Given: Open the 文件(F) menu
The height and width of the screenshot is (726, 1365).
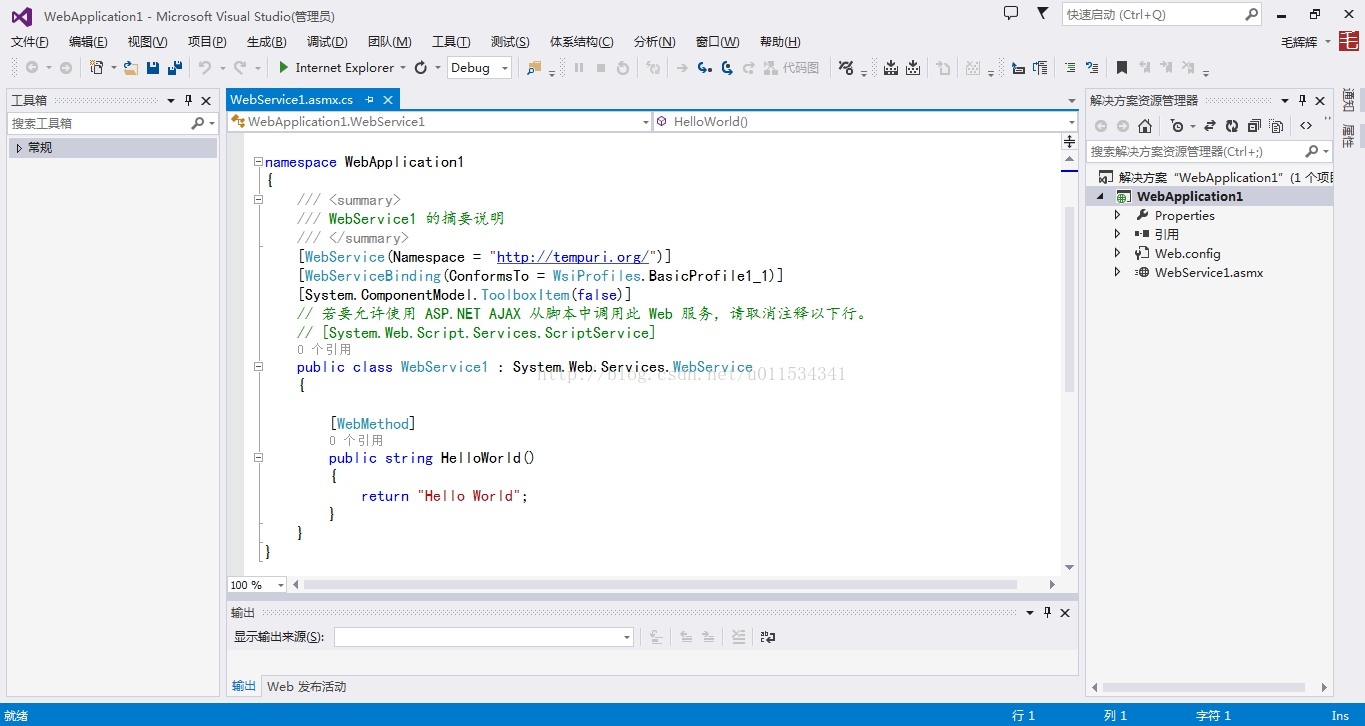Looking at the screenshot, I should [30, 42].
